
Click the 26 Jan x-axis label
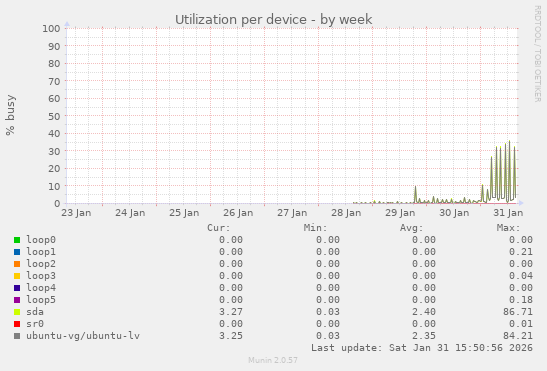coord(238,213)
